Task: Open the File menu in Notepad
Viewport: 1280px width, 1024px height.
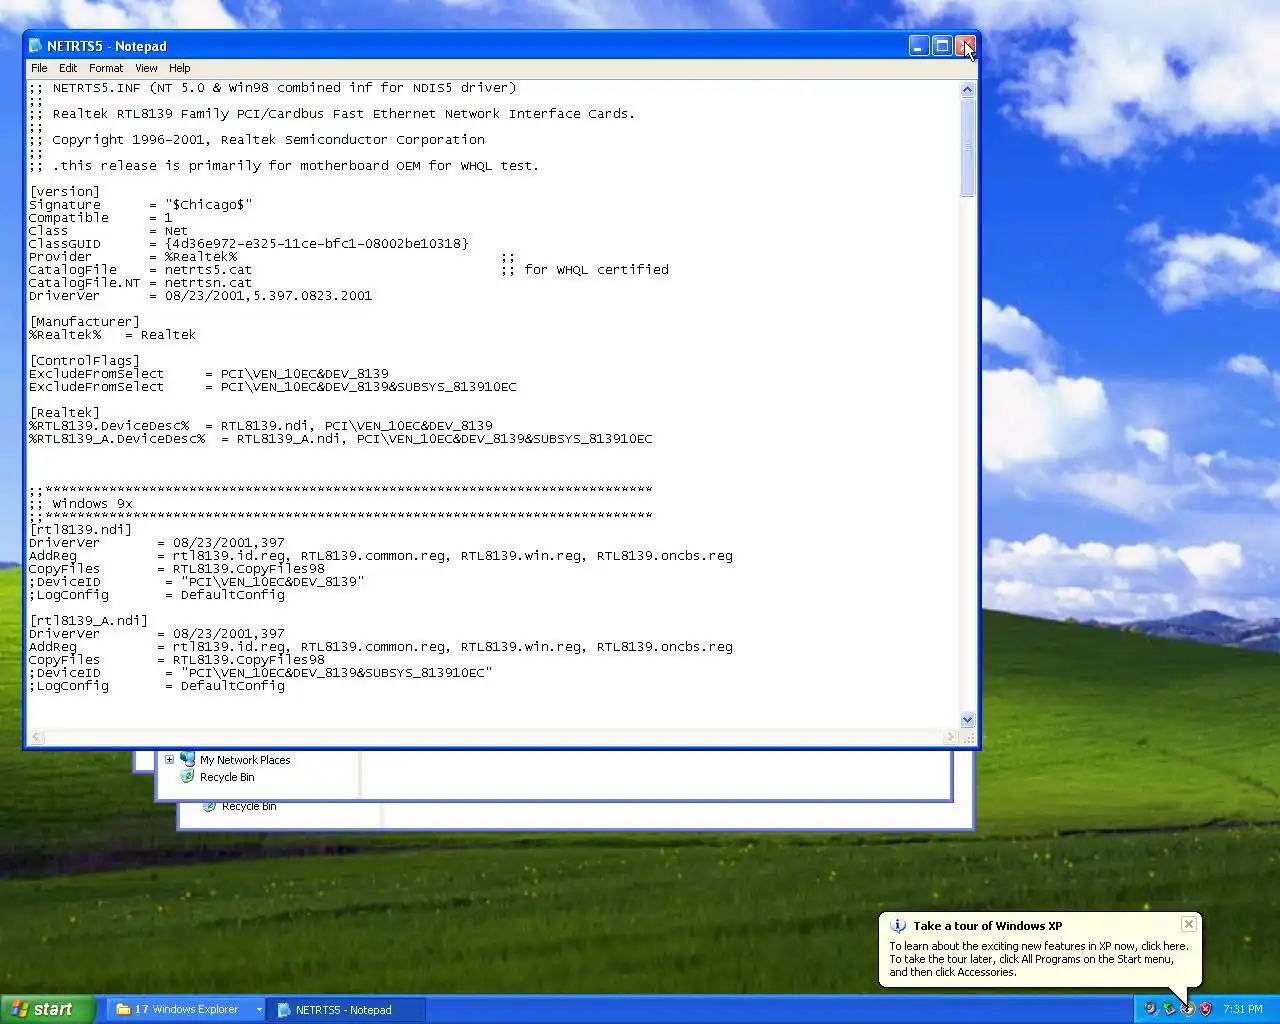Action: [39, 68]
